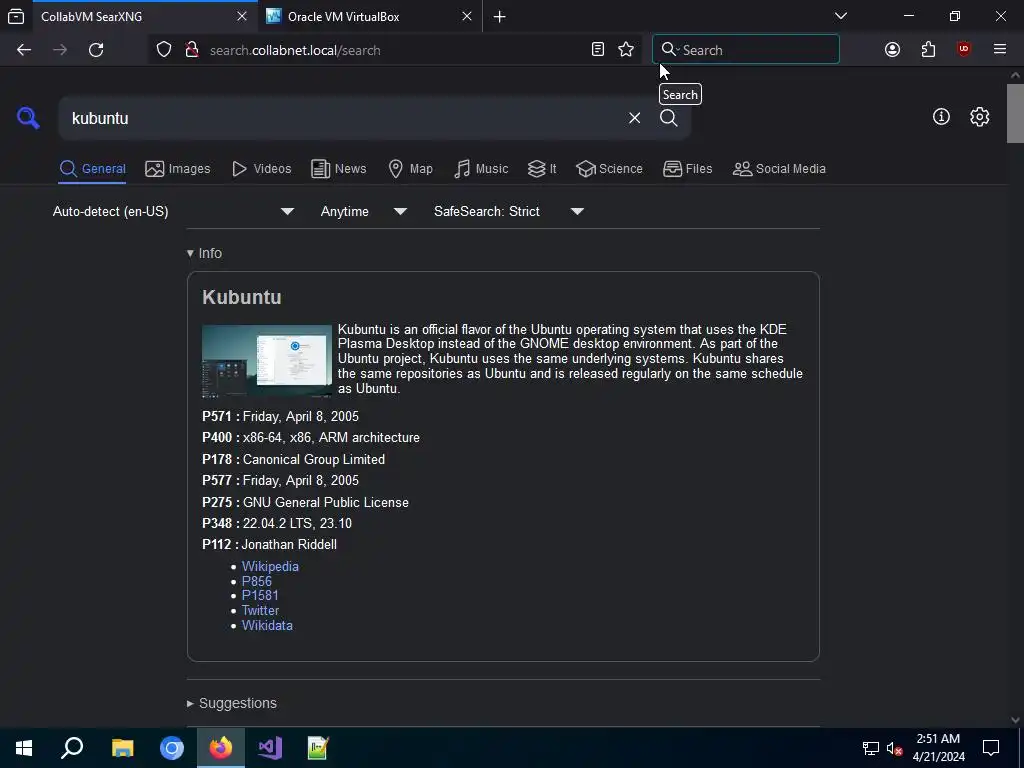This screenshot has height=768, width=1024.
Task: Click the address bar URL search.collabnet.local/search
Action: (x=295, y=50)
